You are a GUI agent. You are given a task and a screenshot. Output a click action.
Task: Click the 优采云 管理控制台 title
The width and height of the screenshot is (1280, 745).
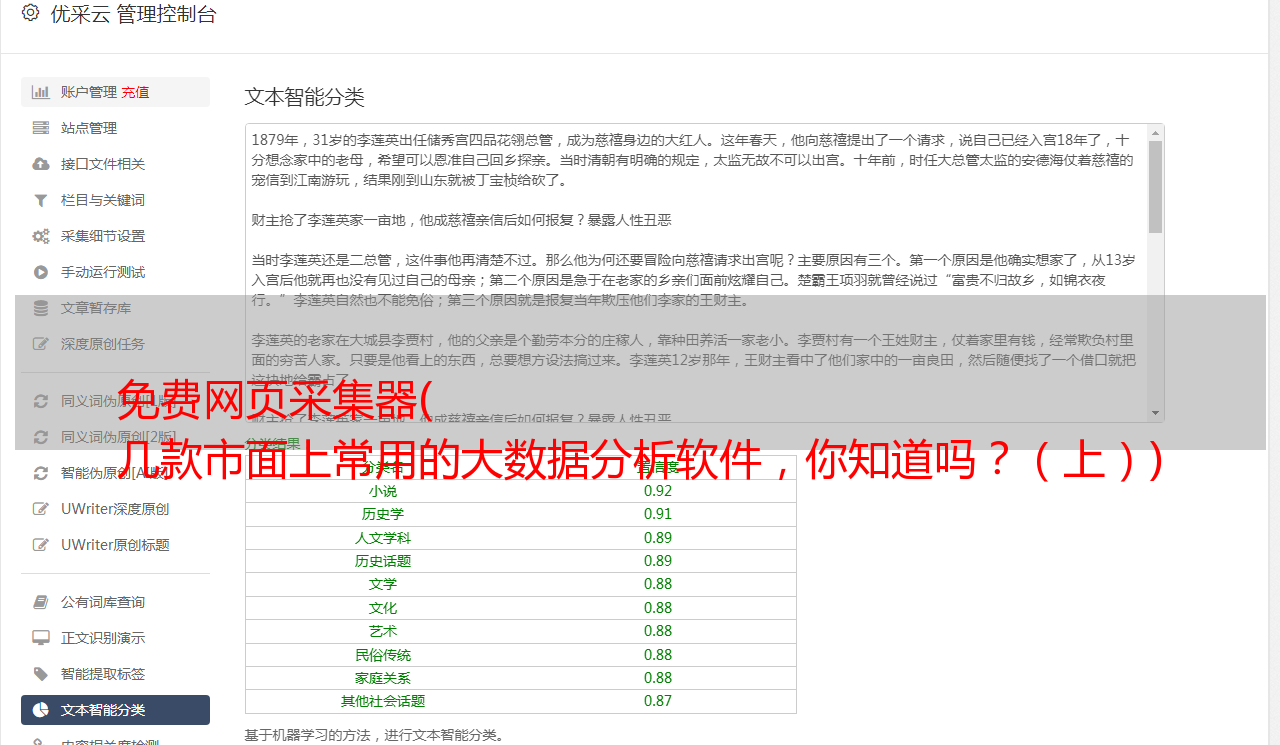point(133,14)
